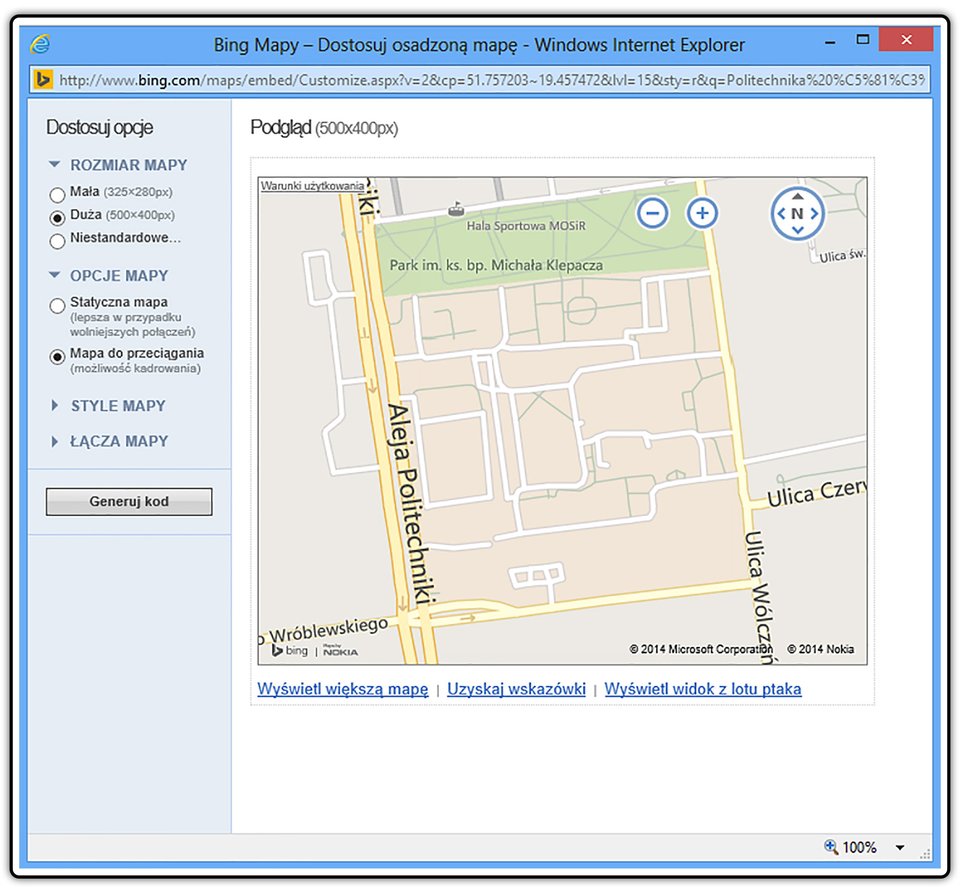
Task: Pan the map south with compass down arrow
Action: click(x=797, y=230)
